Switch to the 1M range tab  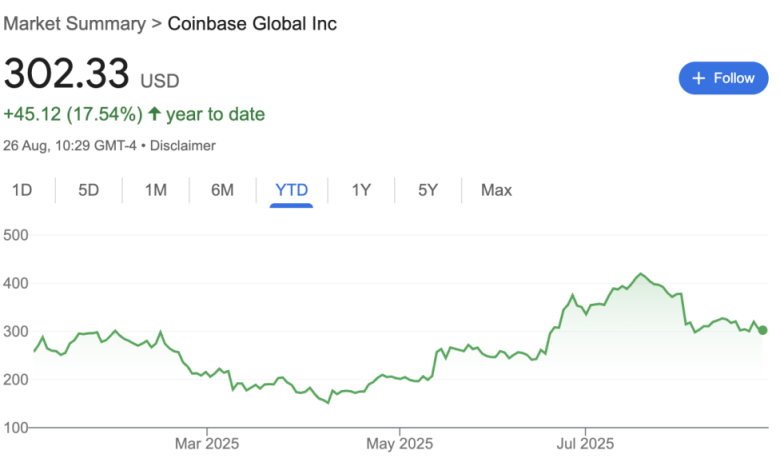(156, 190)
